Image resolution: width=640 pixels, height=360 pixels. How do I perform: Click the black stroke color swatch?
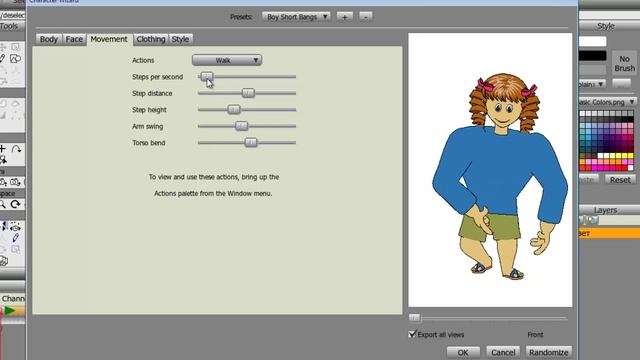(x=593, y=56)
